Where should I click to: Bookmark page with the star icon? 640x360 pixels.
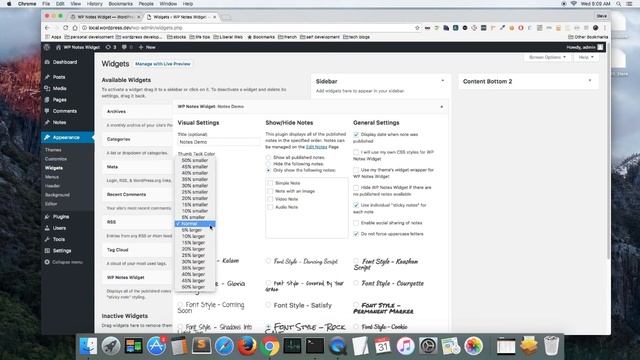tap(417, 28)
